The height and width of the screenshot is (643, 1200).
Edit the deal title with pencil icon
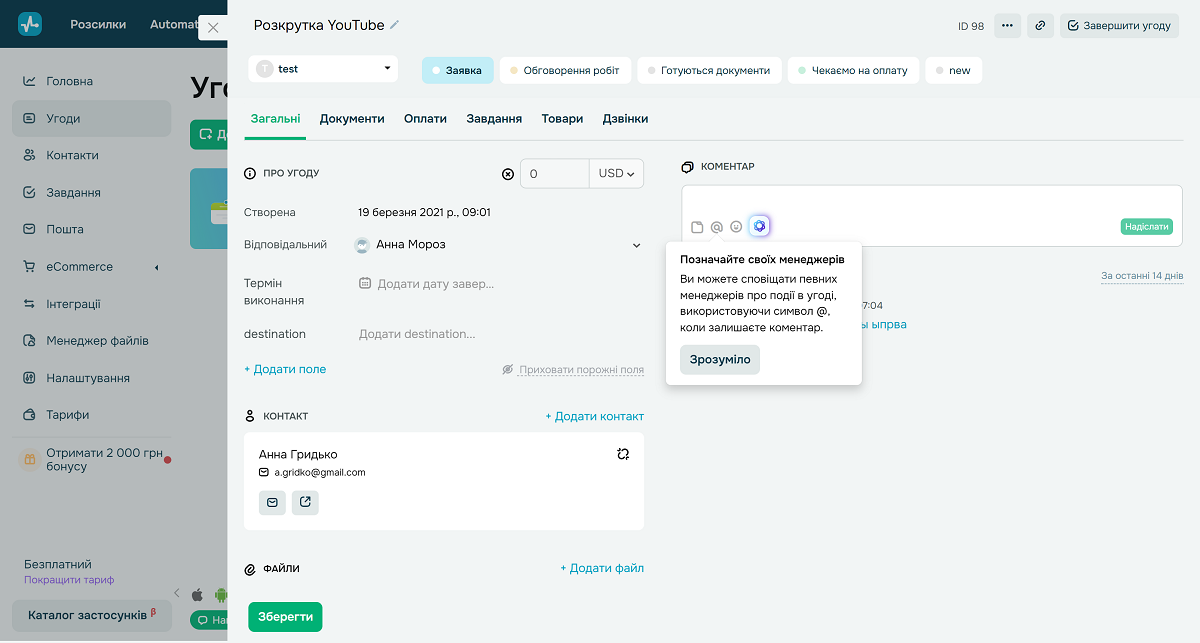point(394,25)
